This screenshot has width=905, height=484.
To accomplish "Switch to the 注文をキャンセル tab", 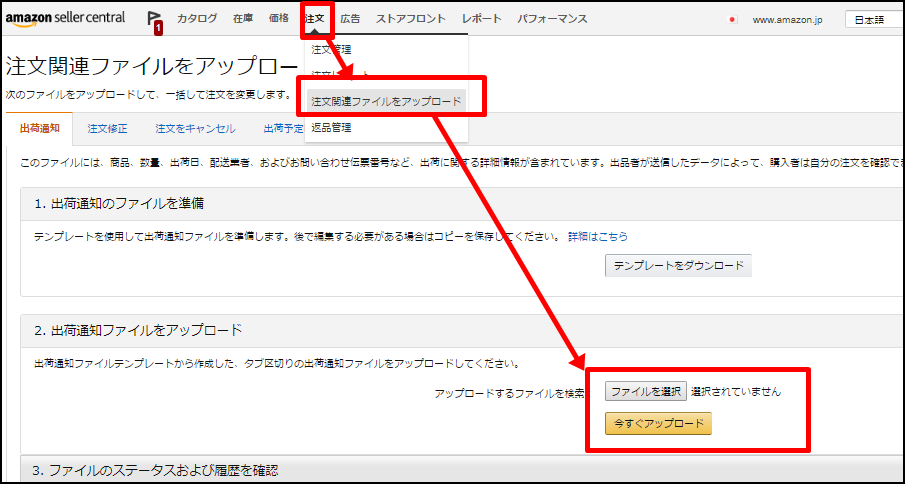I will tap(195, 129).
